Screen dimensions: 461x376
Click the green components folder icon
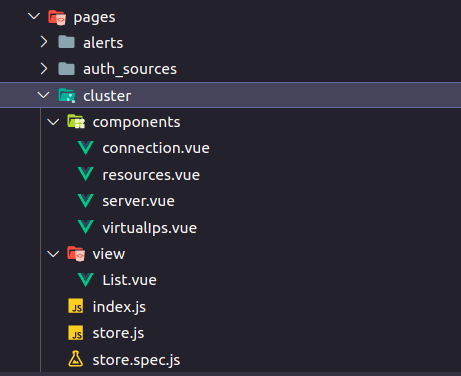click(x=76, y=122)
